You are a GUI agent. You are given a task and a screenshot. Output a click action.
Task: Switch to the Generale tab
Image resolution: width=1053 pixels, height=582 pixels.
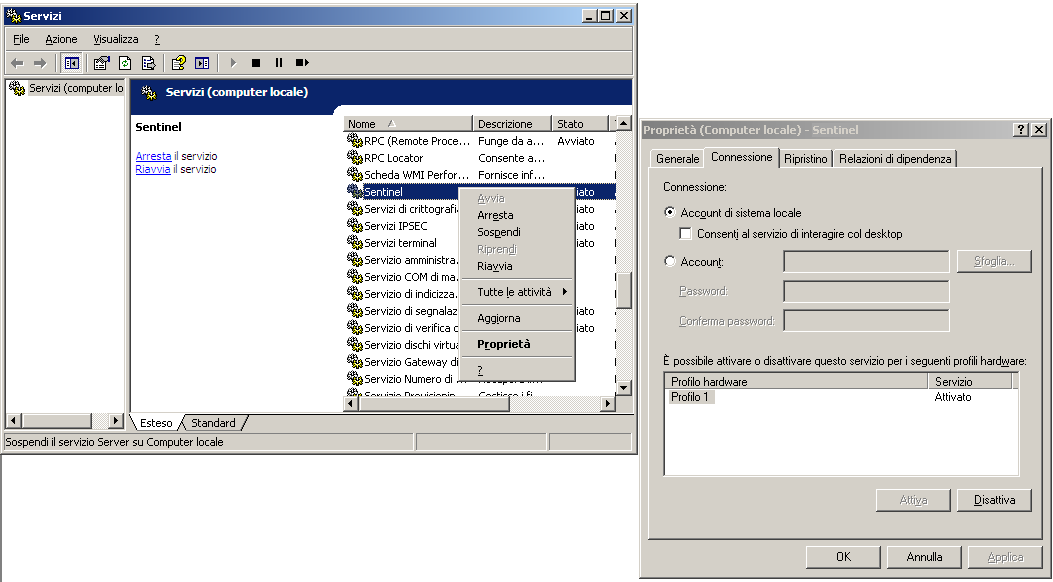point(678,159)
